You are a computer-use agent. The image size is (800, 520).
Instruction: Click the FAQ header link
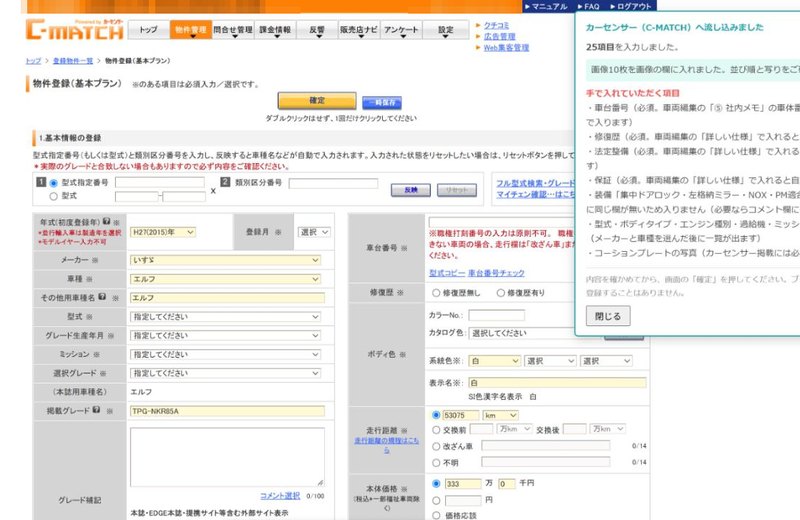click(x=591, y=6)
